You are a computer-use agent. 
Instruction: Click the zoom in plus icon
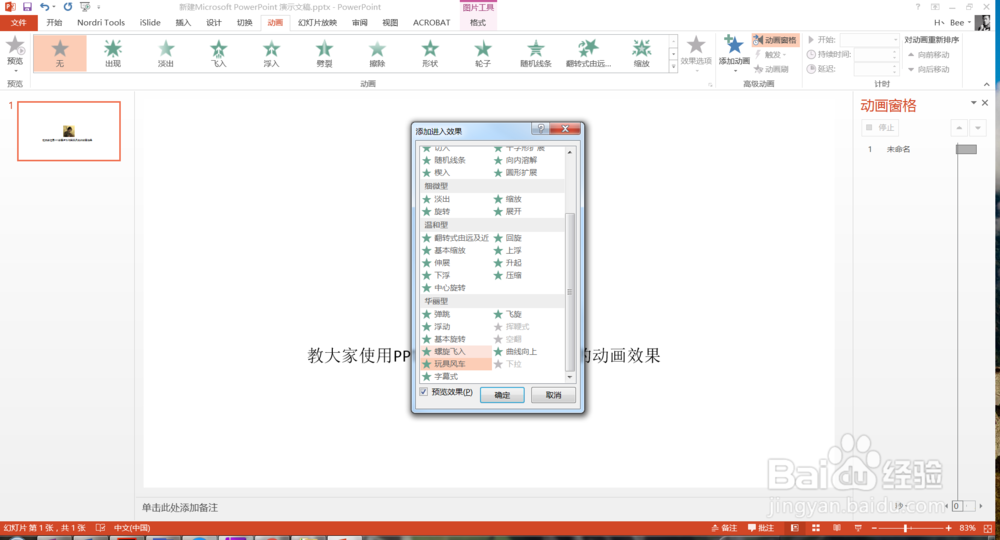pyautogui.click(x=949, y=528)
